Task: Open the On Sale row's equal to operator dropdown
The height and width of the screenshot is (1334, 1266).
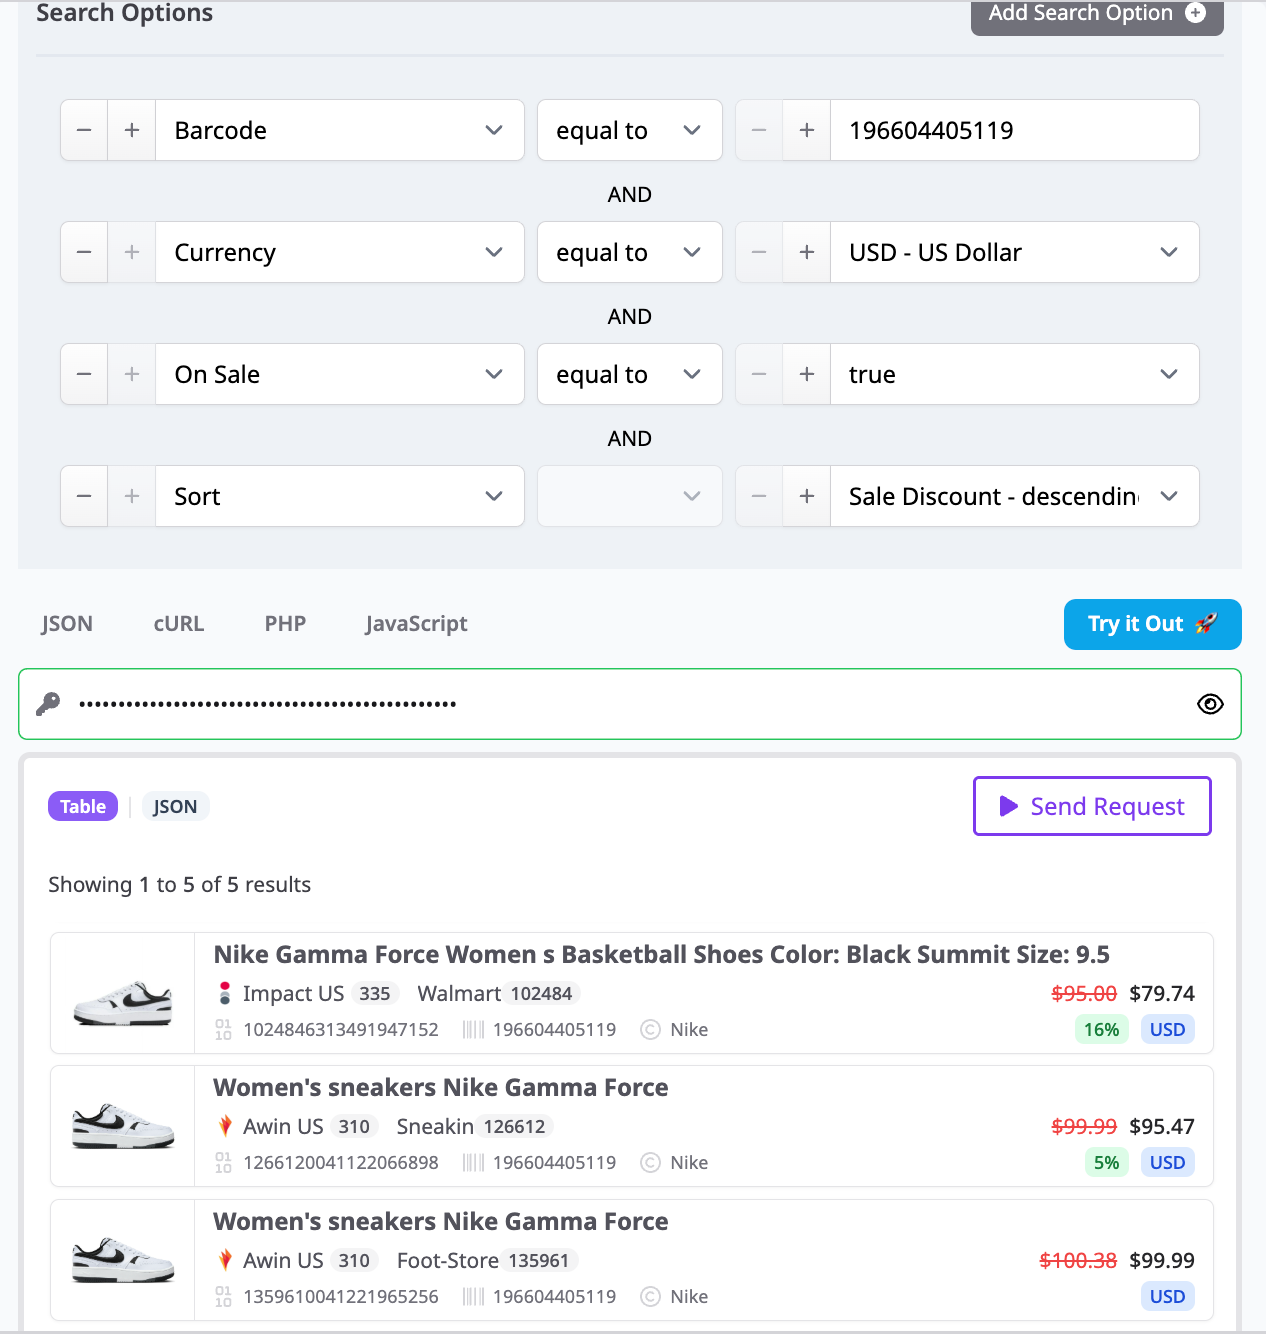Action: point(630,374)
